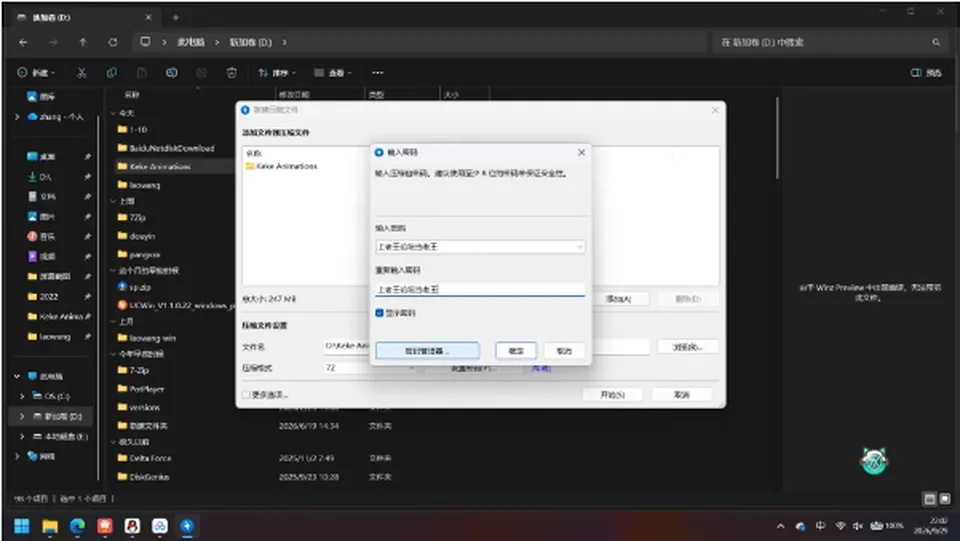Viewport: 960px width, 541px height.
Task: Collapse the Today group in file list
Action: click(113, 113)
